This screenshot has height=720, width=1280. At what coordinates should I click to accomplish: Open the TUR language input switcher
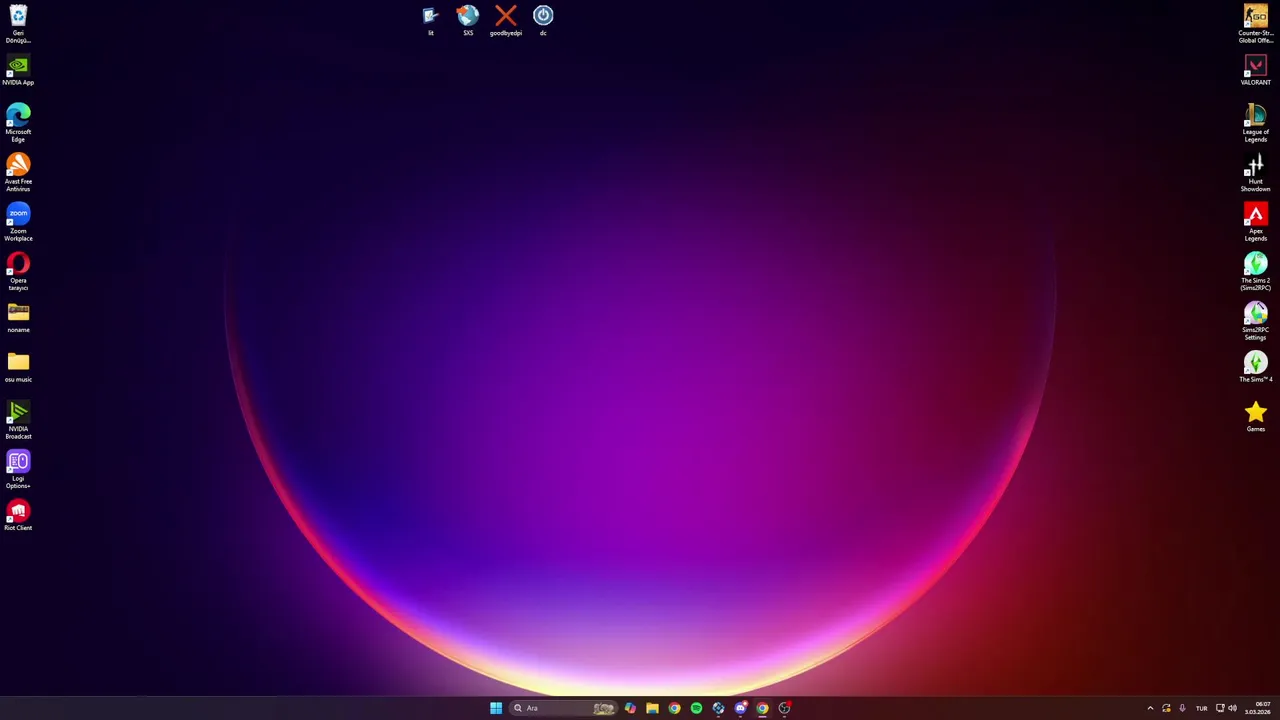(x=1202, y=708)
